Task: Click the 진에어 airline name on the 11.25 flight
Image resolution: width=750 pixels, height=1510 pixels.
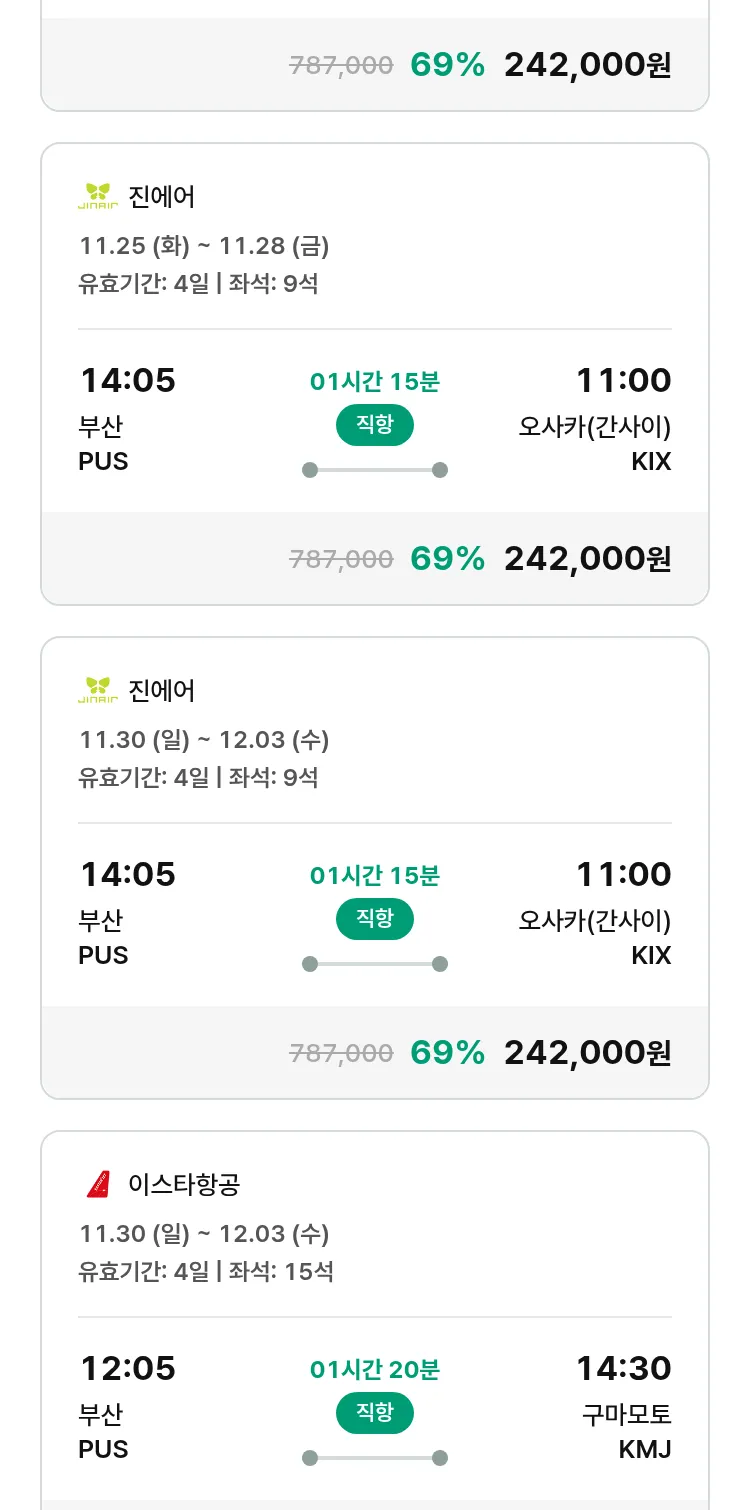Action: point(162,197)
